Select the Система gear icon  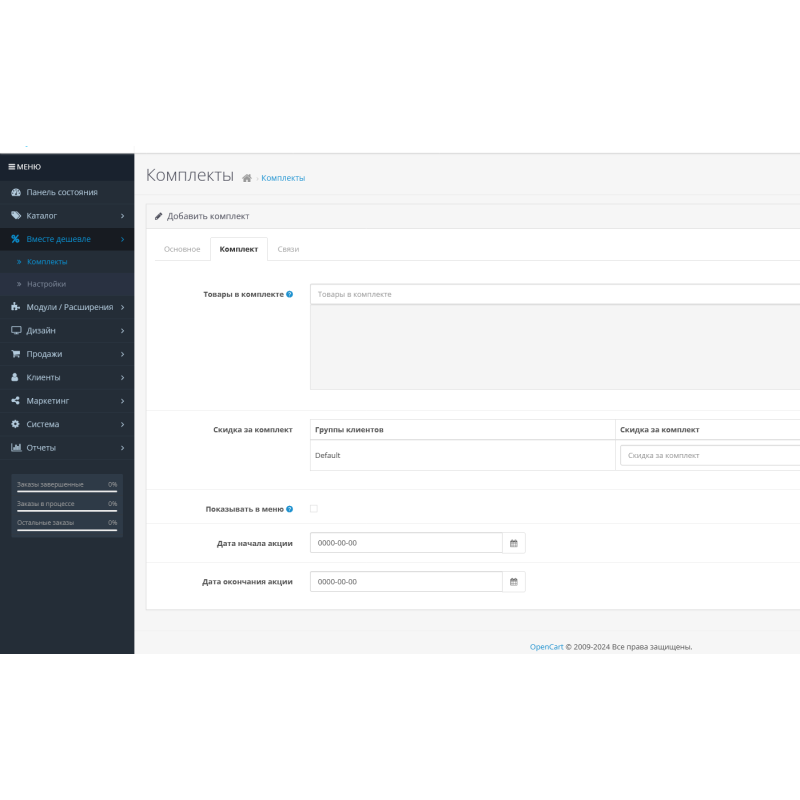tap(14, 424)
